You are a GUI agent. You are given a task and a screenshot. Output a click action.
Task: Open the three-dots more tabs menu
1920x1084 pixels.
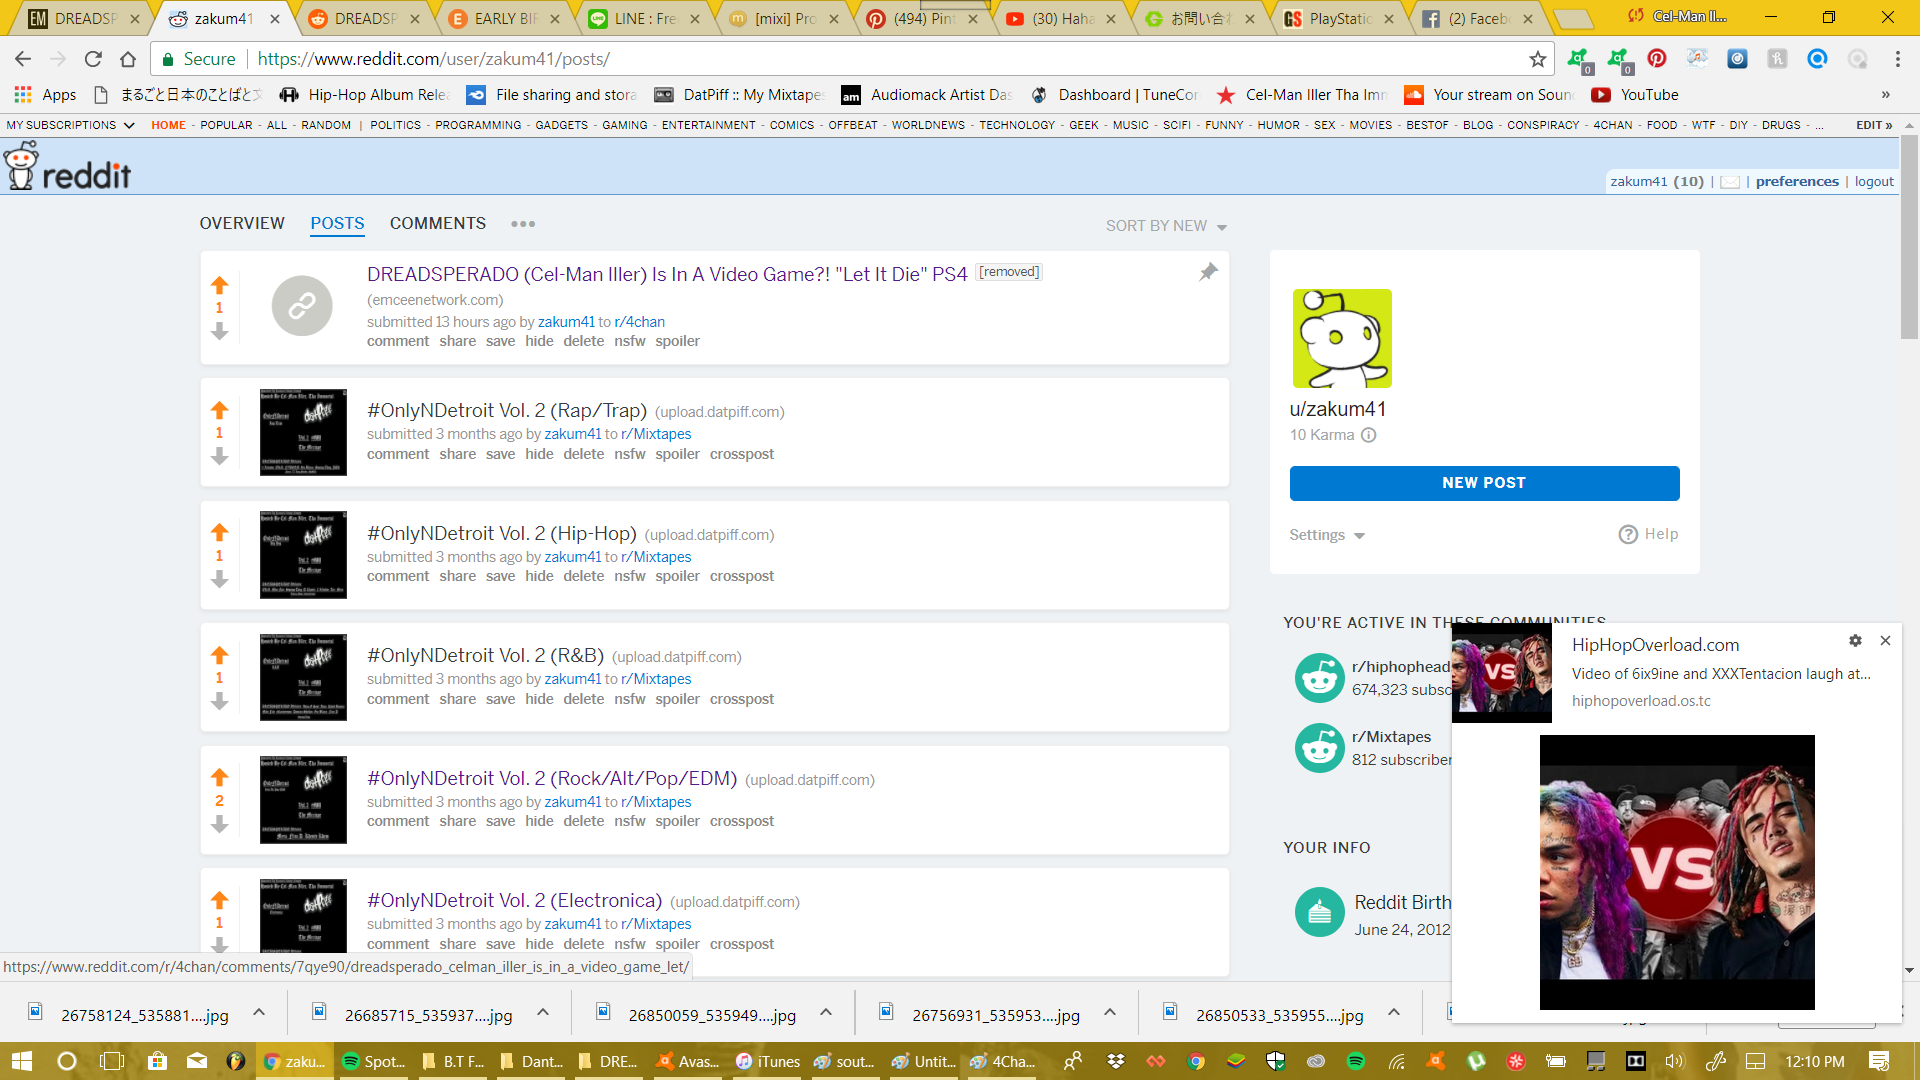523,224
